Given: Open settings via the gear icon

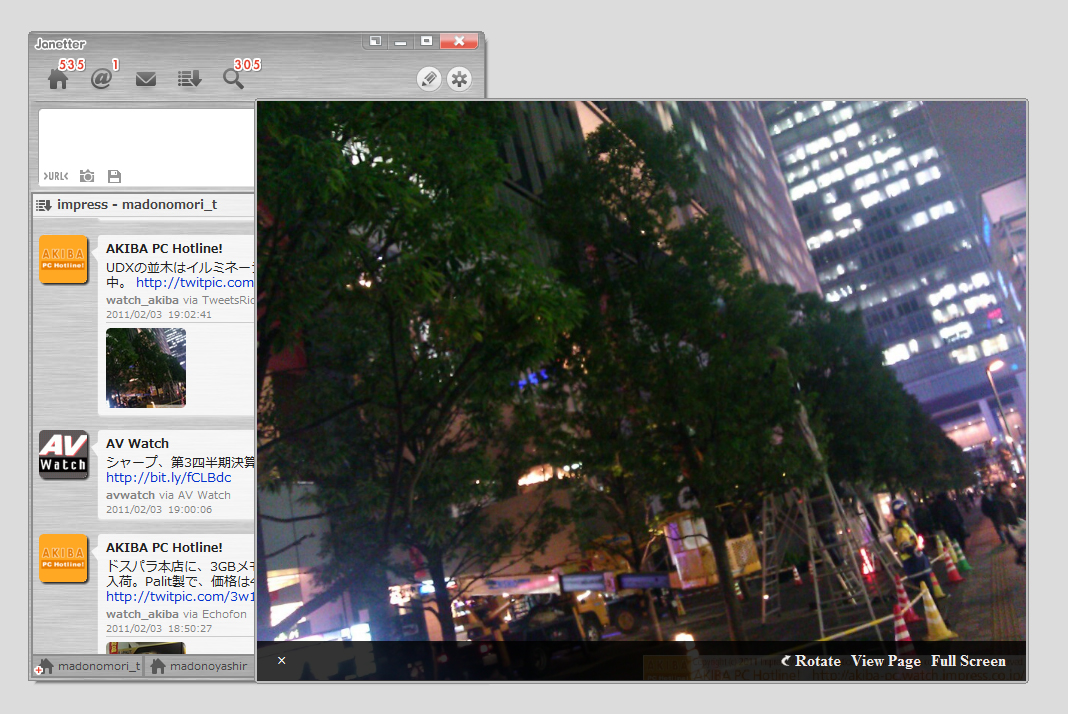Looking at the screenshot, I should pos(459,78).
